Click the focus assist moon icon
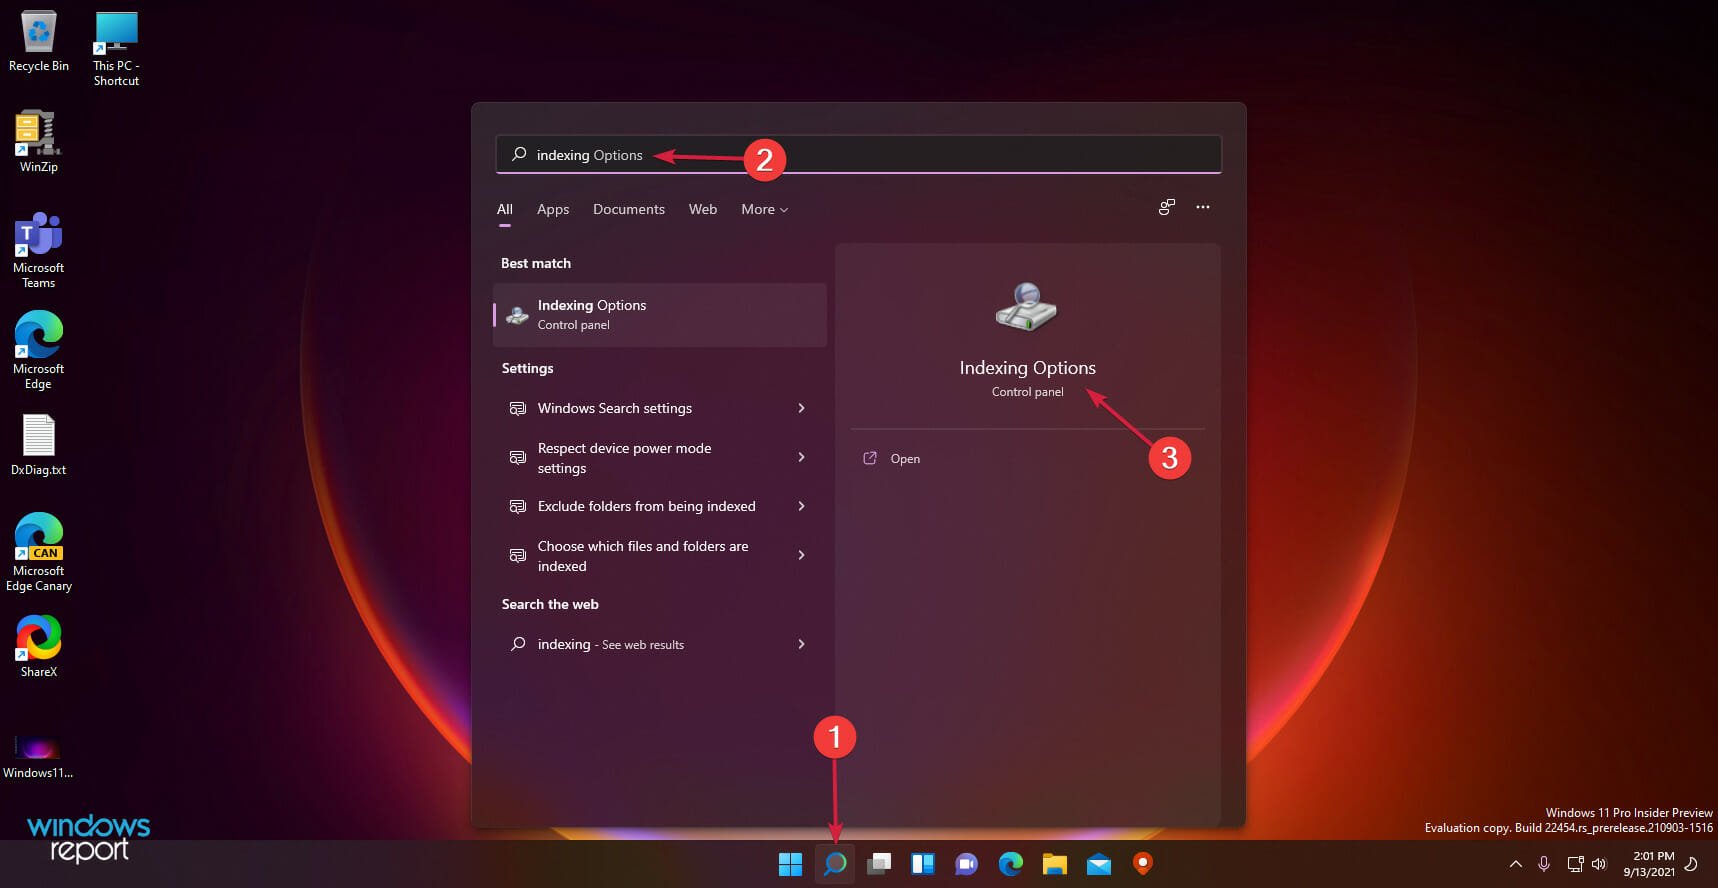 (x=1692, y=864)
